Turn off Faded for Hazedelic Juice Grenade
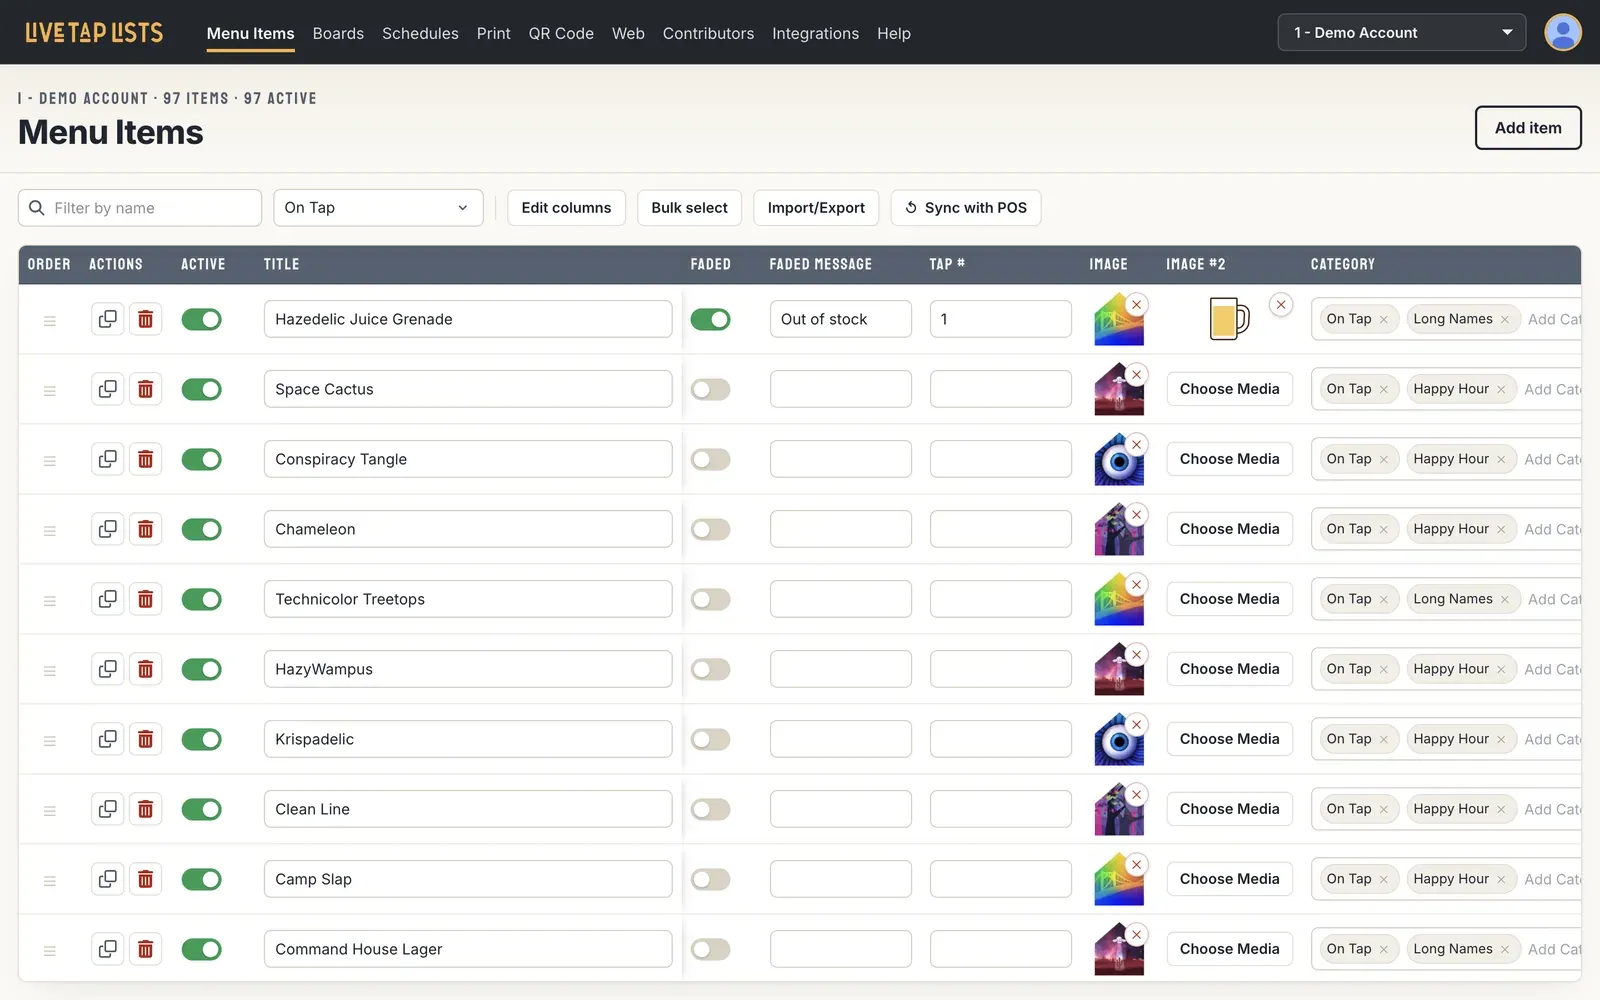 tap(710, 319)
